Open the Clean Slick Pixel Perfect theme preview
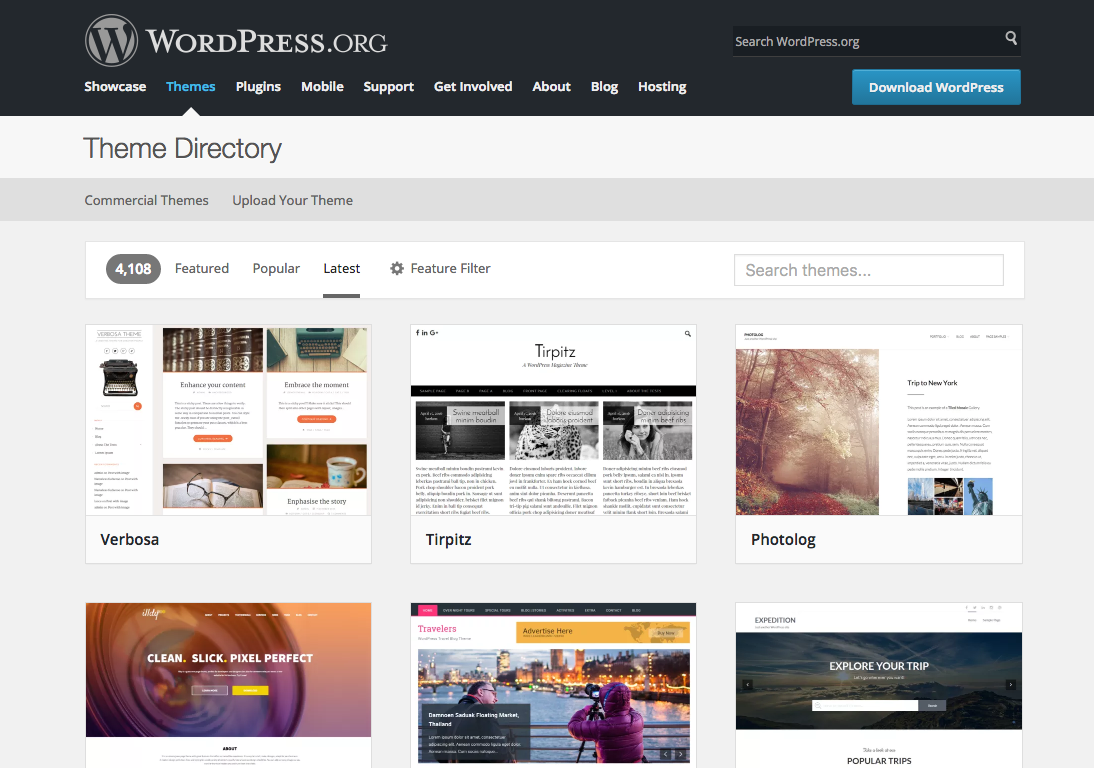 point(228,686)
